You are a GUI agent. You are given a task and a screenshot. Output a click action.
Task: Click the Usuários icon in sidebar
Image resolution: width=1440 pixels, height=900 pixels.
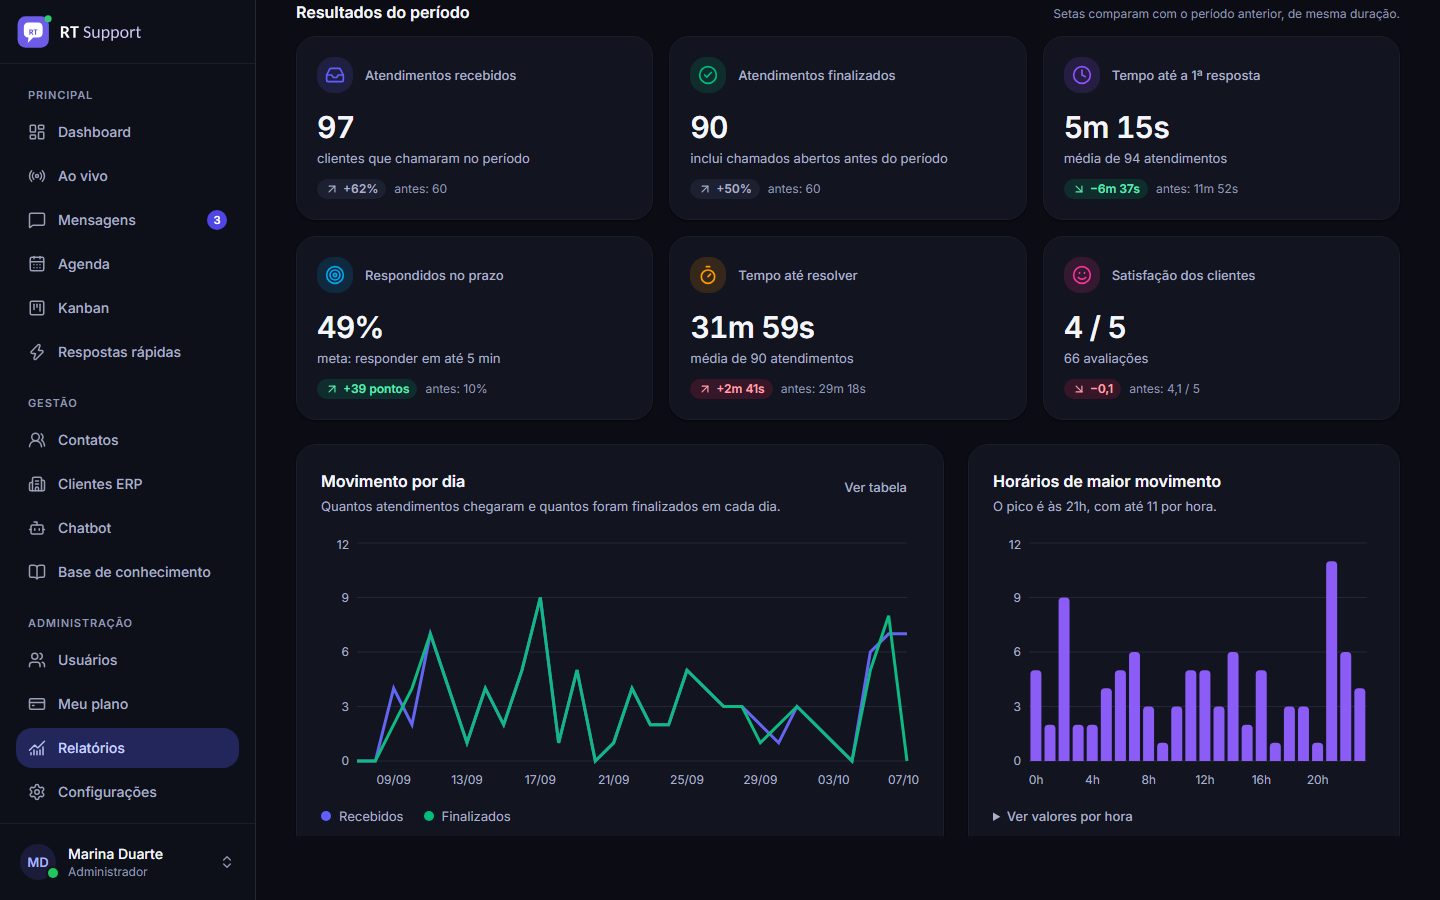[37, 660]
